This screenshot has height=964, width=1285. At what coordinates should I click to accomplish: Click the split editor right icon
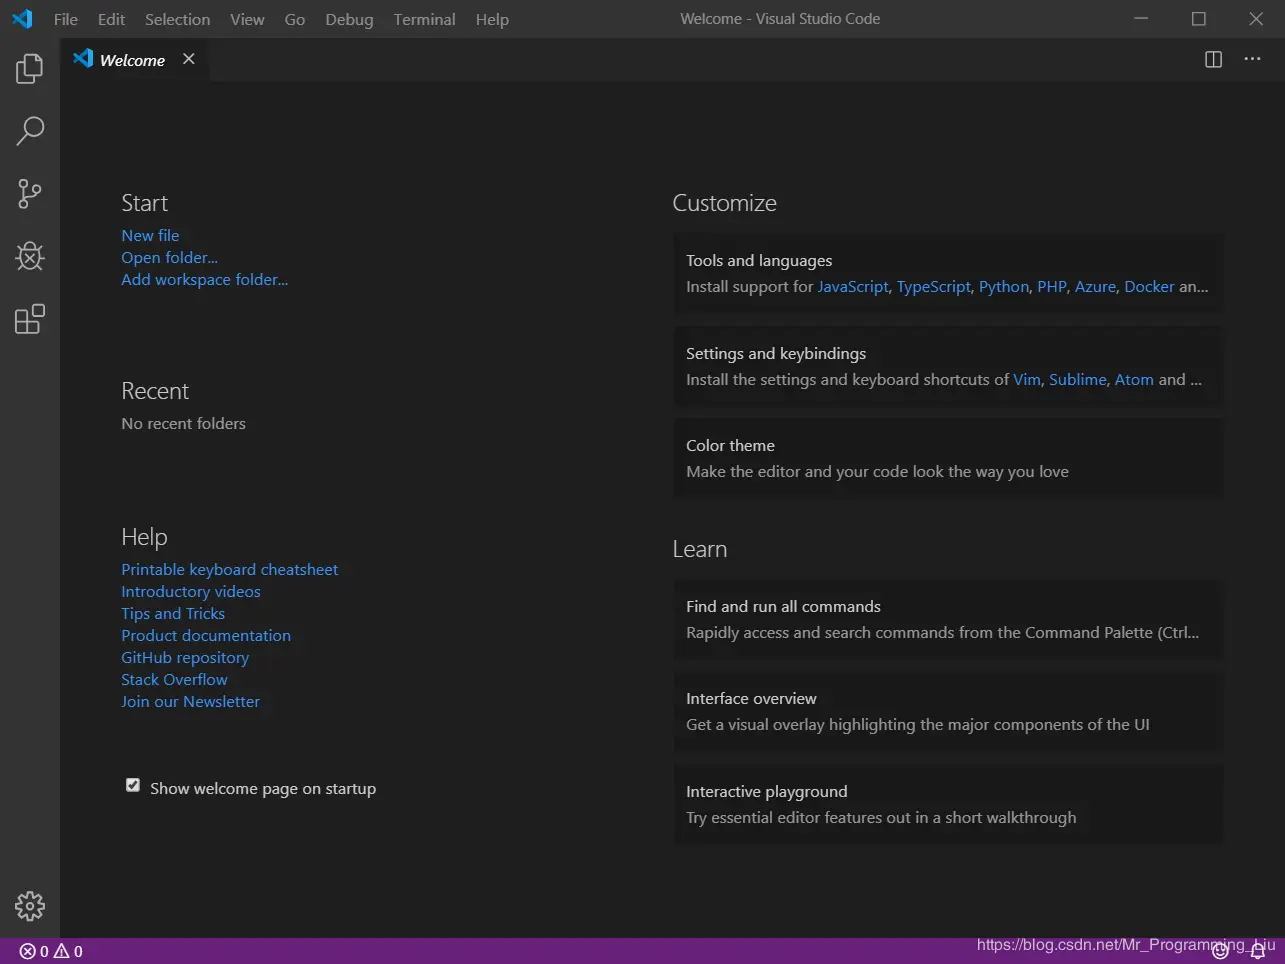pos(1213,59)
